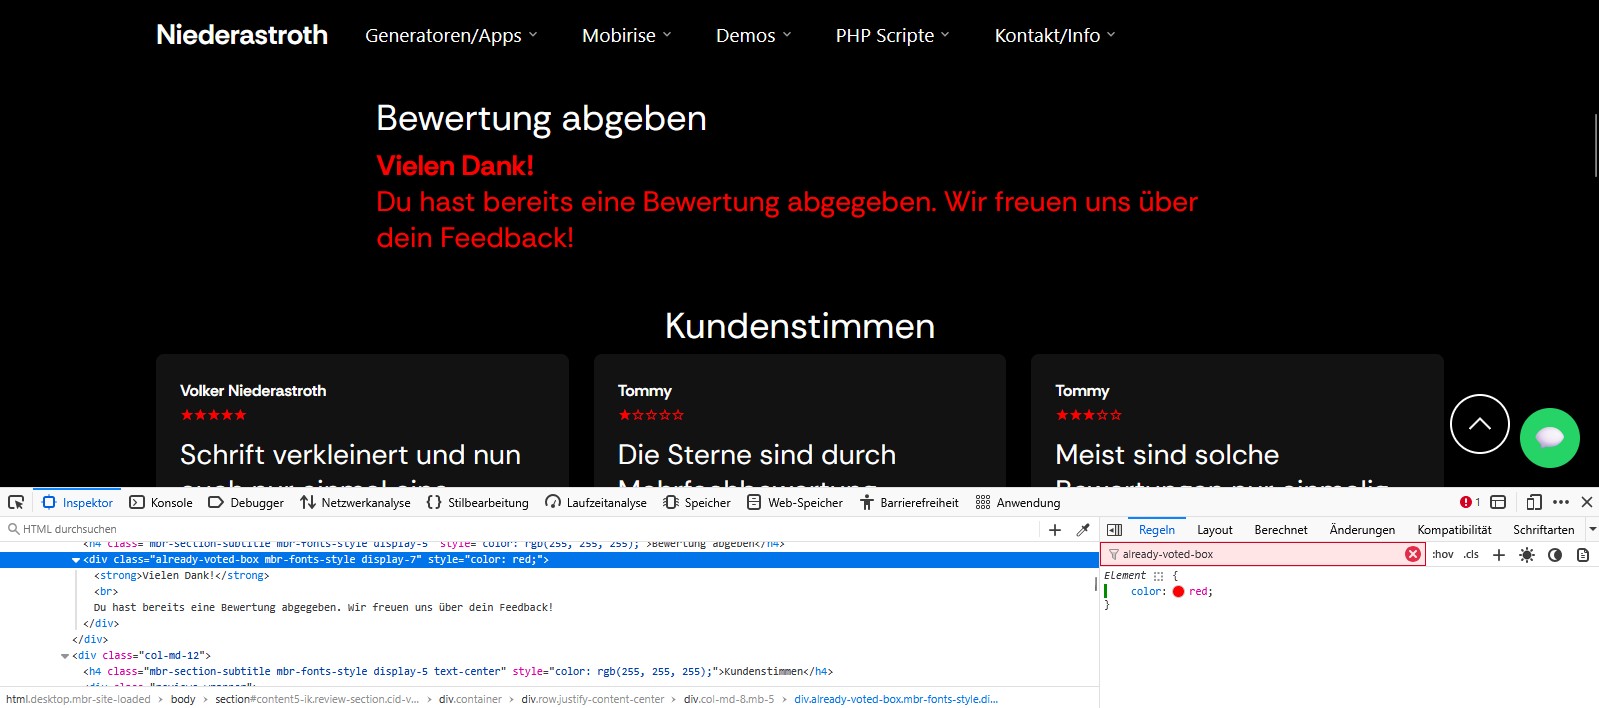Toggle the :hov pseudo-class panel
The image size is (1599, 708).
pos(1442,554)
